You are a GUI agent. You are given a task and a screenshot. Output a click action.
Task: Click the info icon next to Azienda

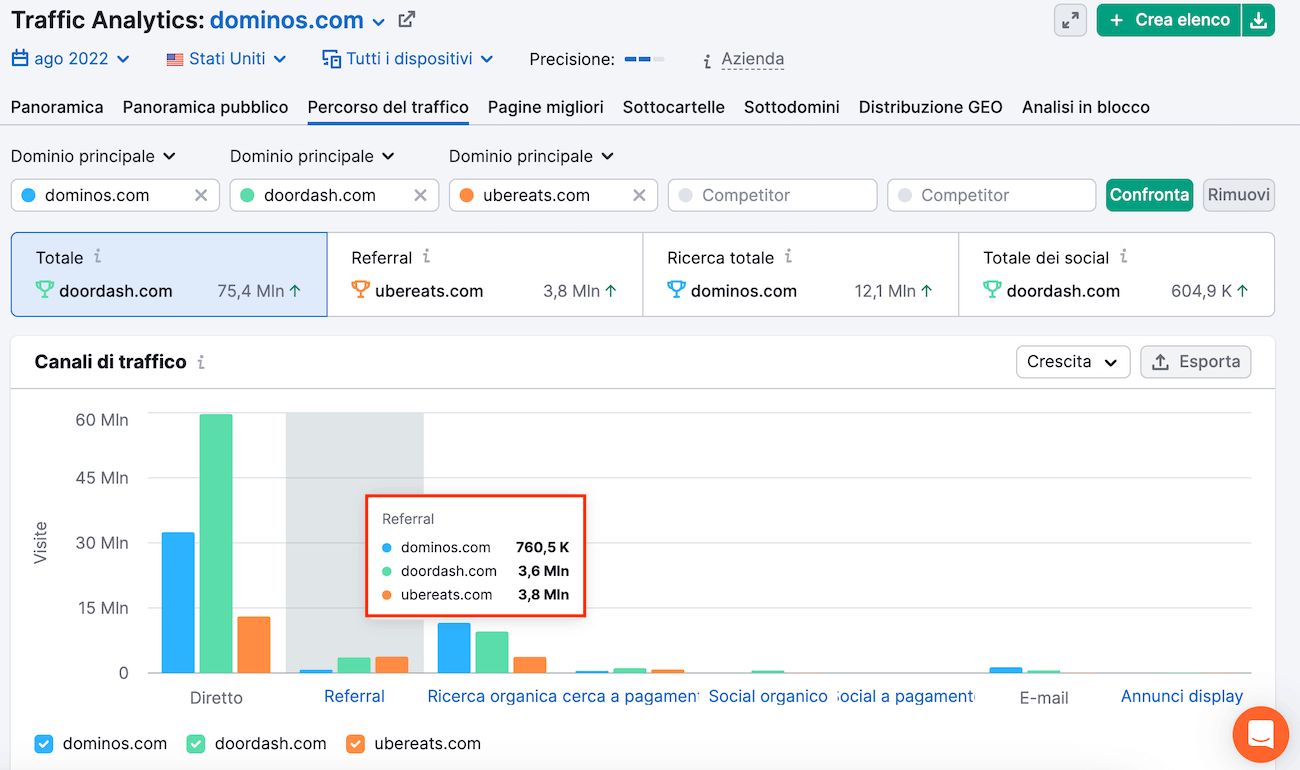coord(707,60)
